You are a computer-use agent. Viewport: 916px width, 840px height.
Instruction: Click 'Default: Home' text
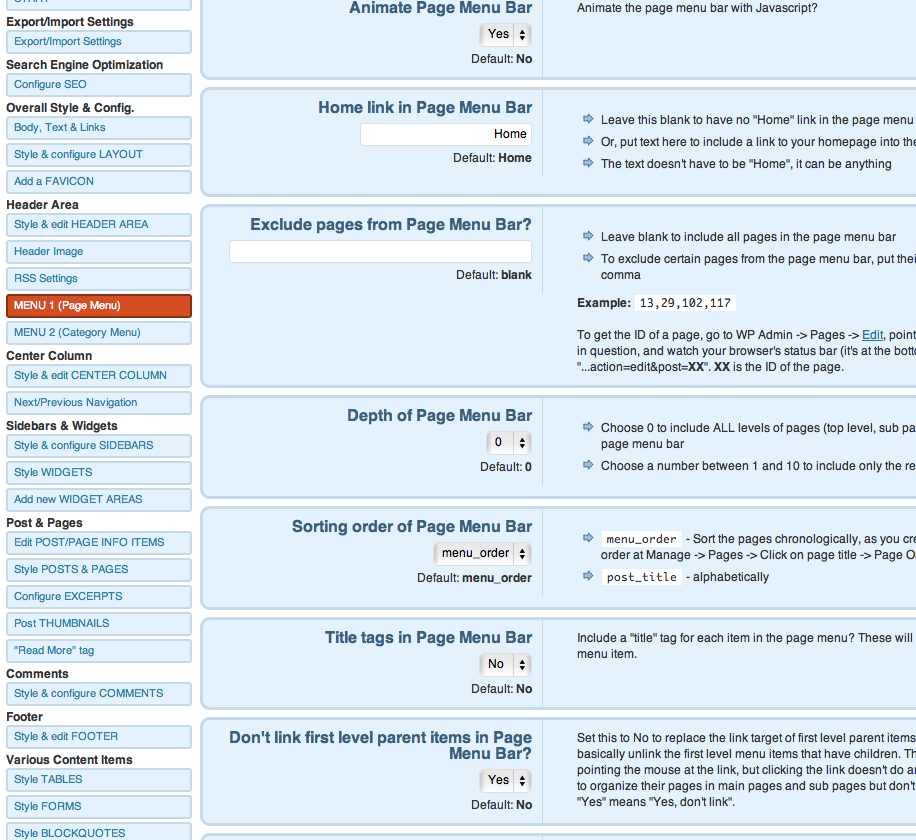[492, 158]
